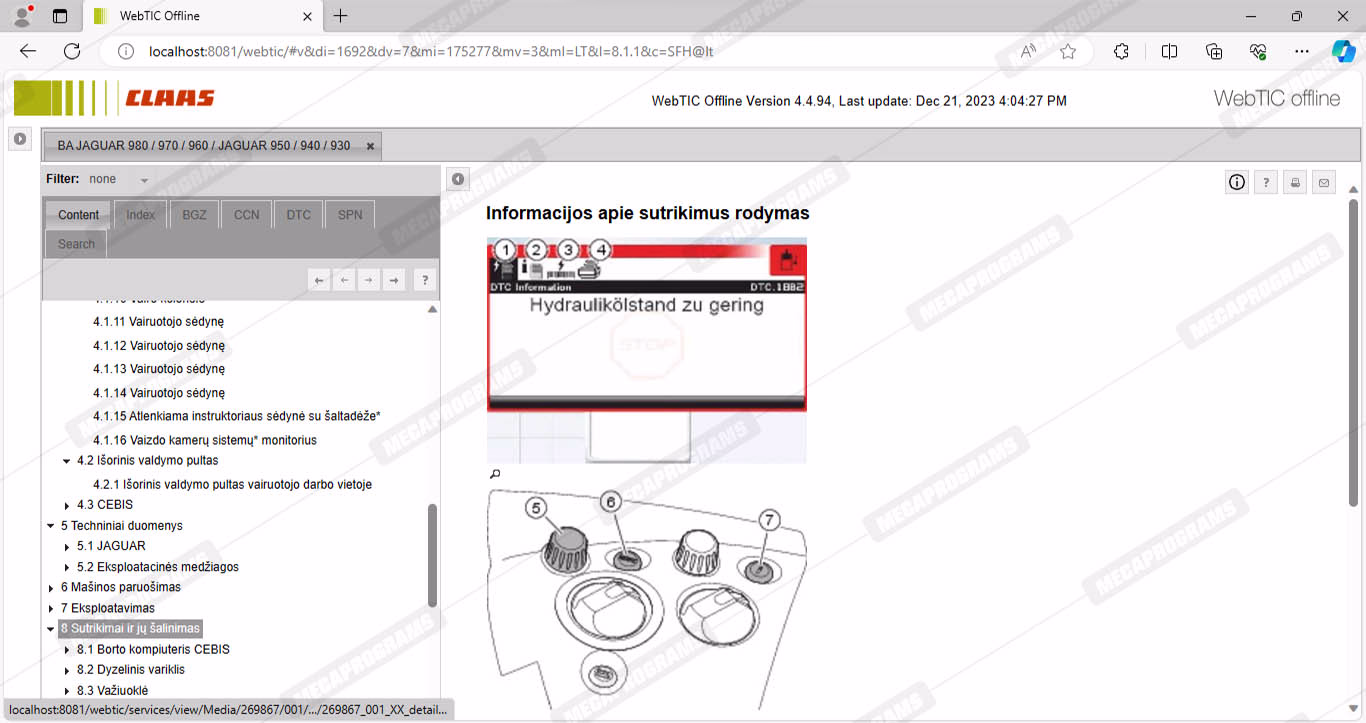Collapse the 5 Techniniai duomenys section
This screenshot has width=1366, height=723.
click(51, 526)
